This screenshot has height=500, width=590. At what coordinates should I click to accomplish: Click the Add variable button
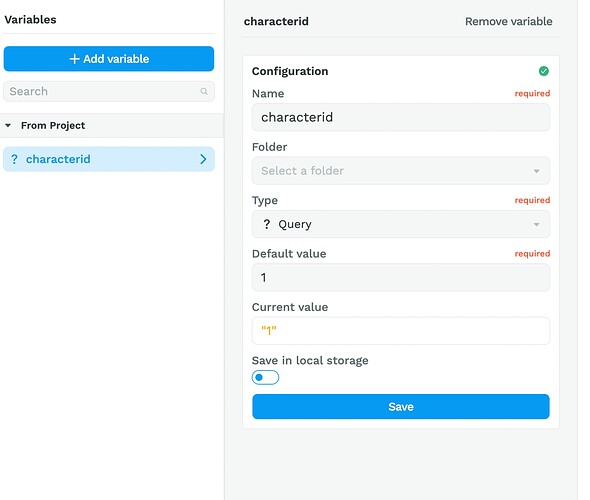coord(109,59)
